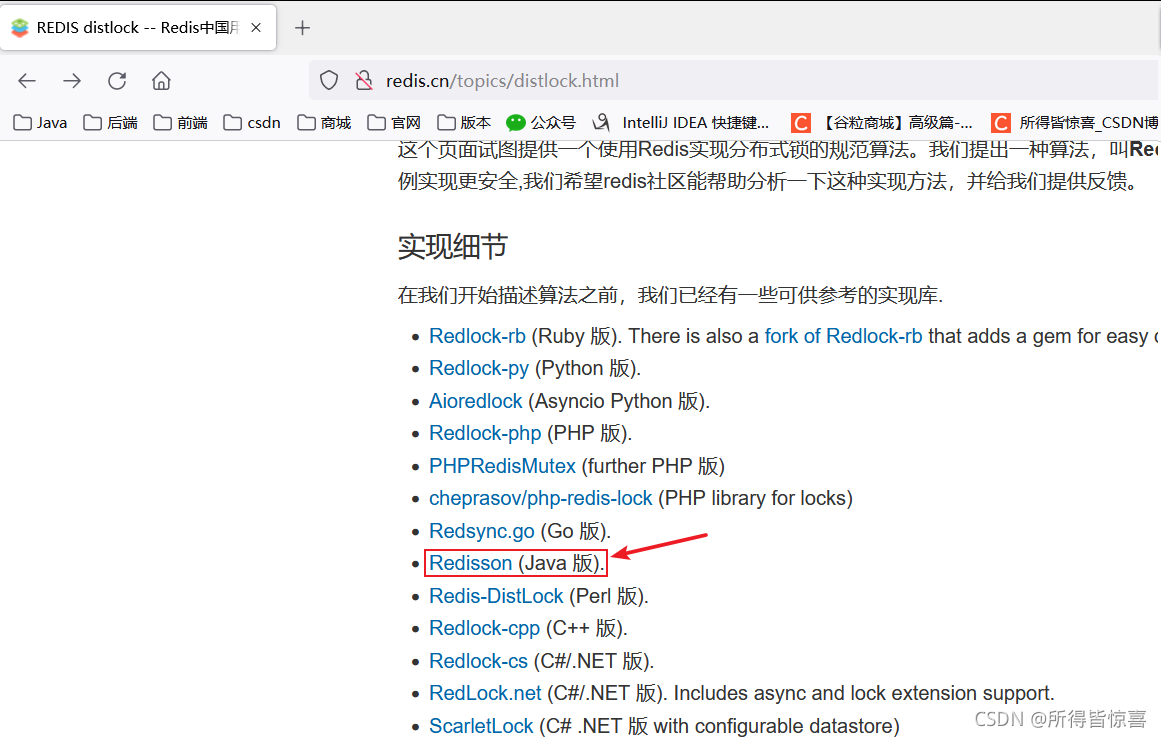Viewport: 1161px width, 737px height.
Task: Open the 所得皆惊喜_CSDN博客 bookmark
Action: click(x=1075, y=122)
